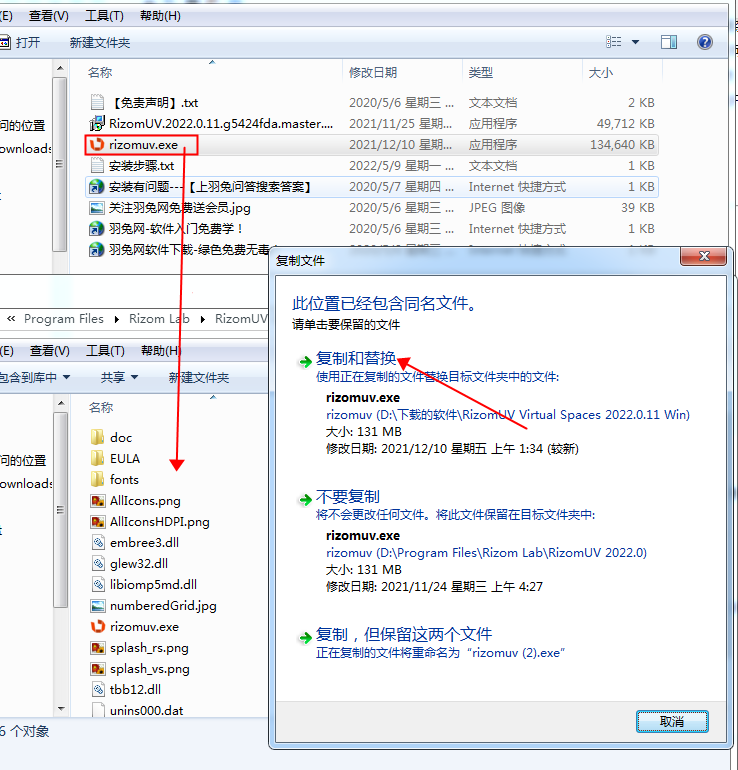Click the unins000.dat file icon
This screenshot has height=770, width=738.
click(x=98, y=710)
